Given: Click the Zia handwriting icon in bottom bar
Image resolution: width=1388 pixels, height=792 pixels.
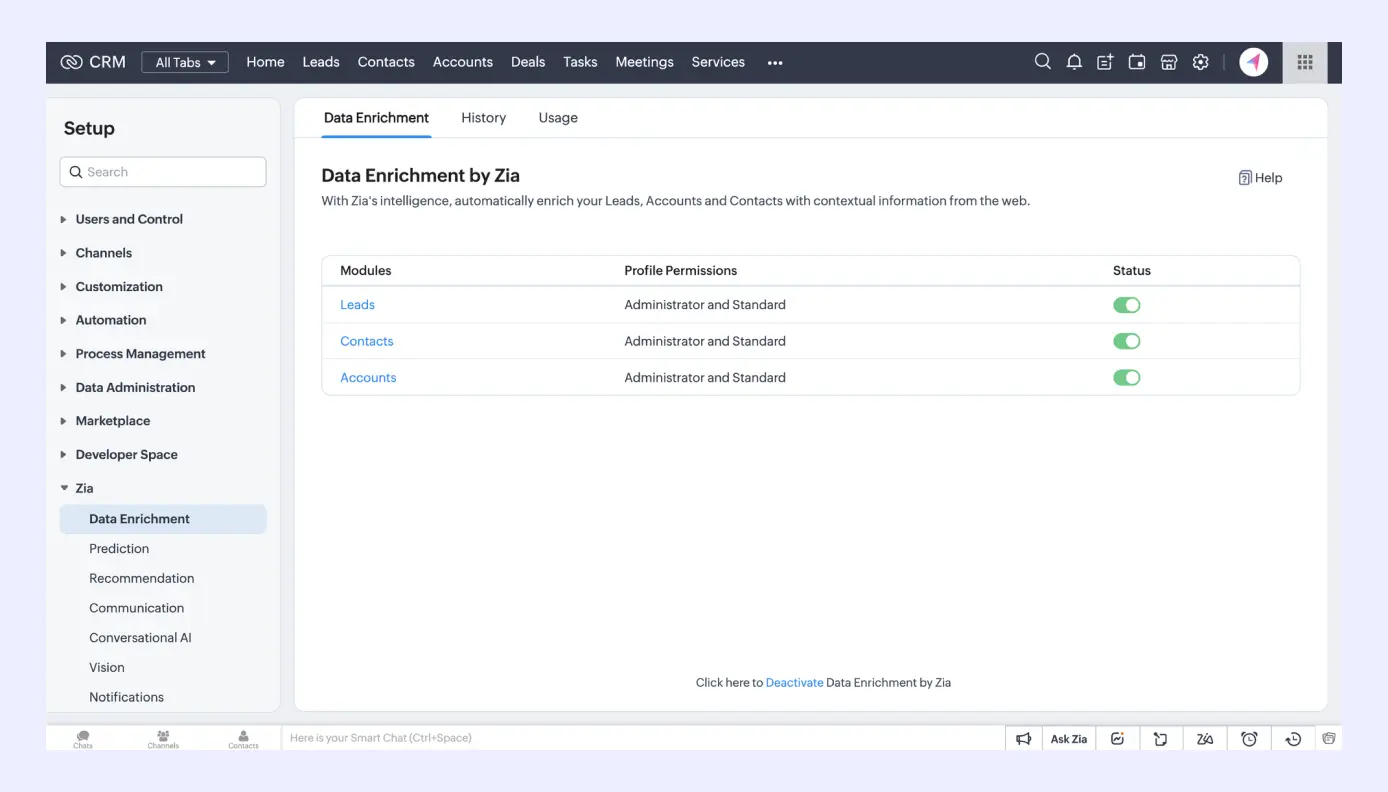Looking at the screenshot, I should 1205,739.
